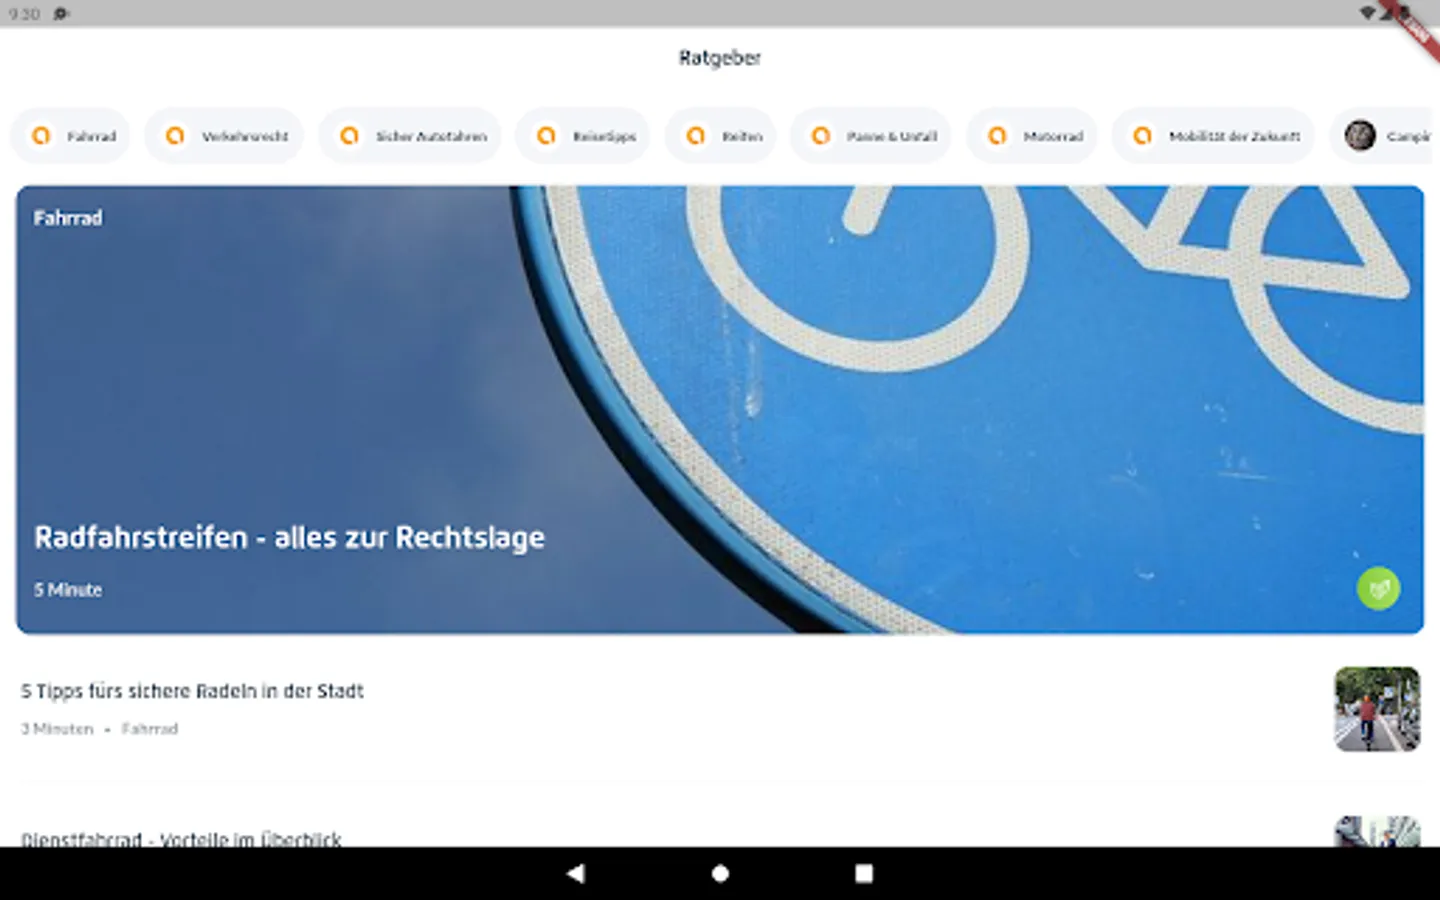Click the gray Fahrrad tag under 5 Tipps
Image resolution: width=1440 pixels, height=900 pixels.
click(x=150, y=729)
